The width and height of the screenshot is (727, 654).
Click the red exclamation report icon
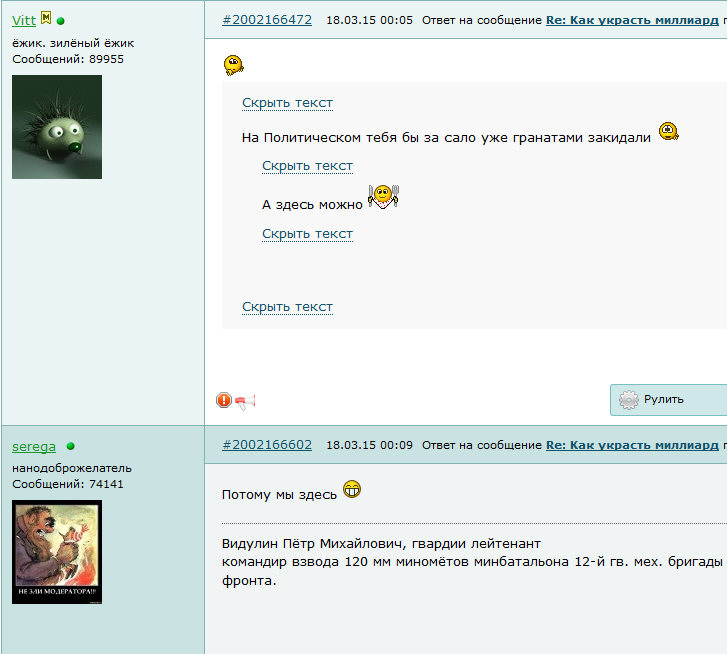click(x=223, y=400)
